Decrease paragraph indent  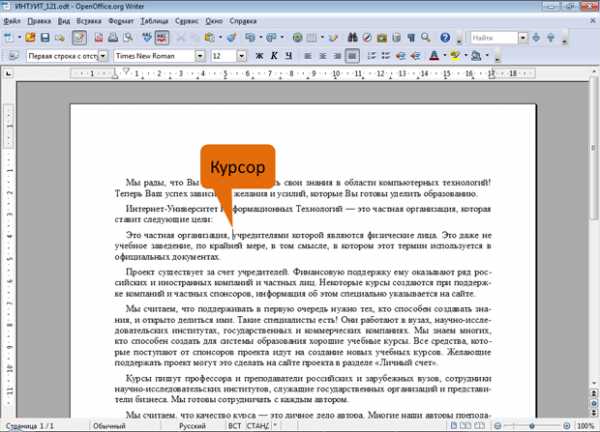pos(401,56)
